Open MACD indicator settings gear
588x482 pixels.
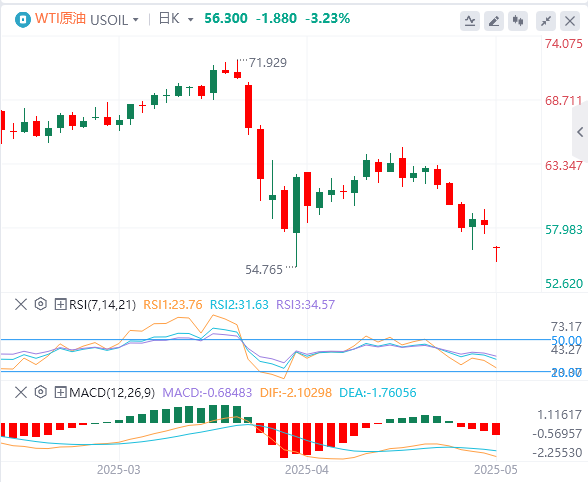[x=40, y=392]
